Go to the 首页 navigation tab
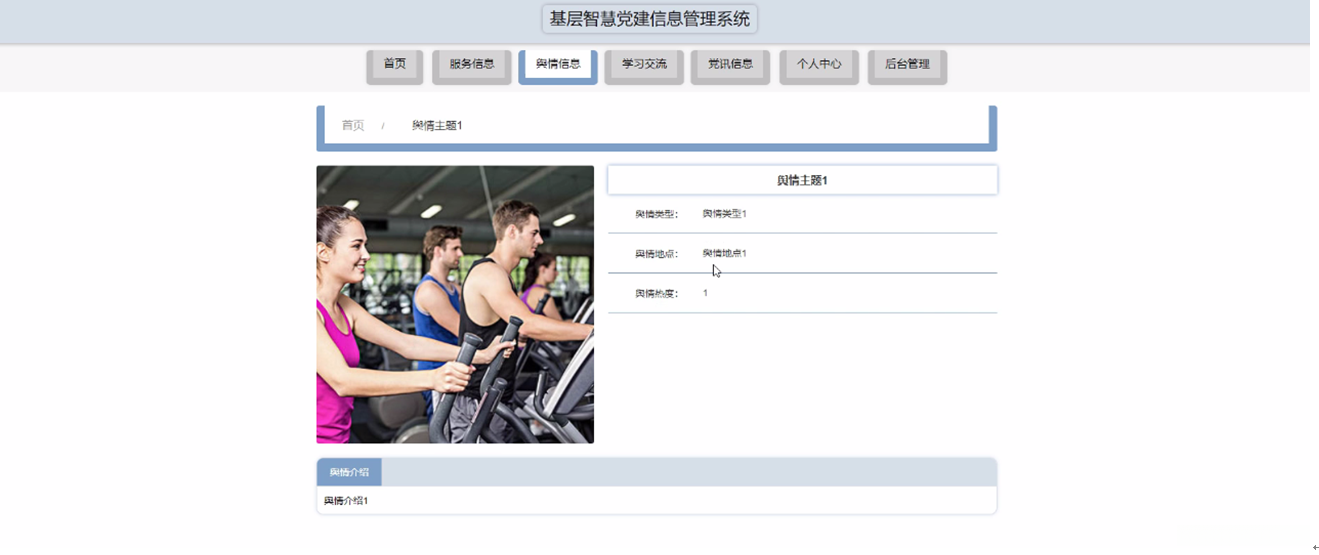The image size is (1319, 555). click(x=395, y=65)
